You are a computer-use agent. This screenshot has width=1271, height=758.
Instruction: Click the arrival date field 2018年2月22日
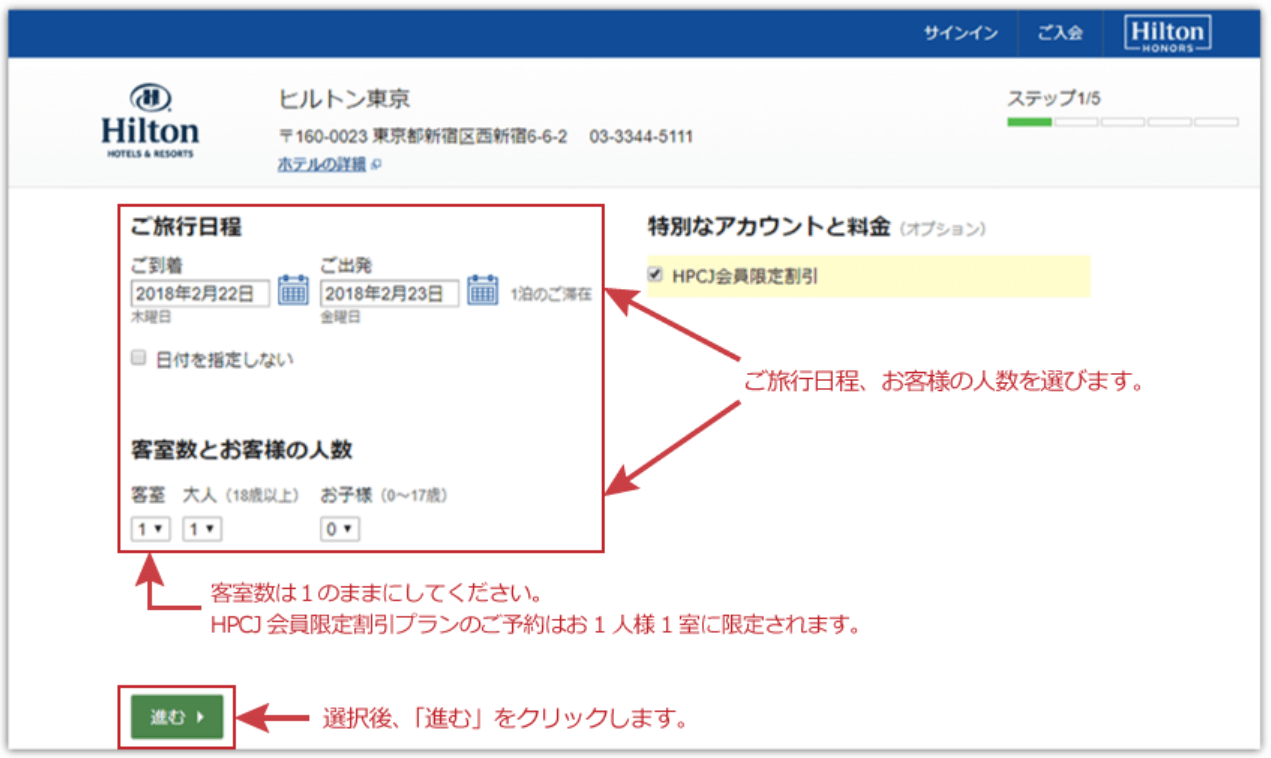click(x=200, y=293)
